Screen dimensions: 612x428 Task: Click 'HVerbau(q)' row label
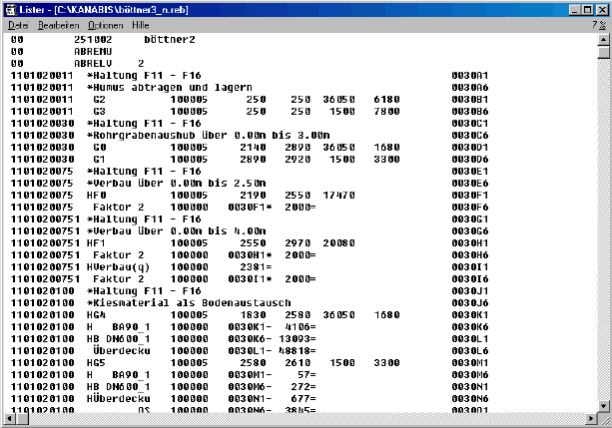tap(118, 267)
